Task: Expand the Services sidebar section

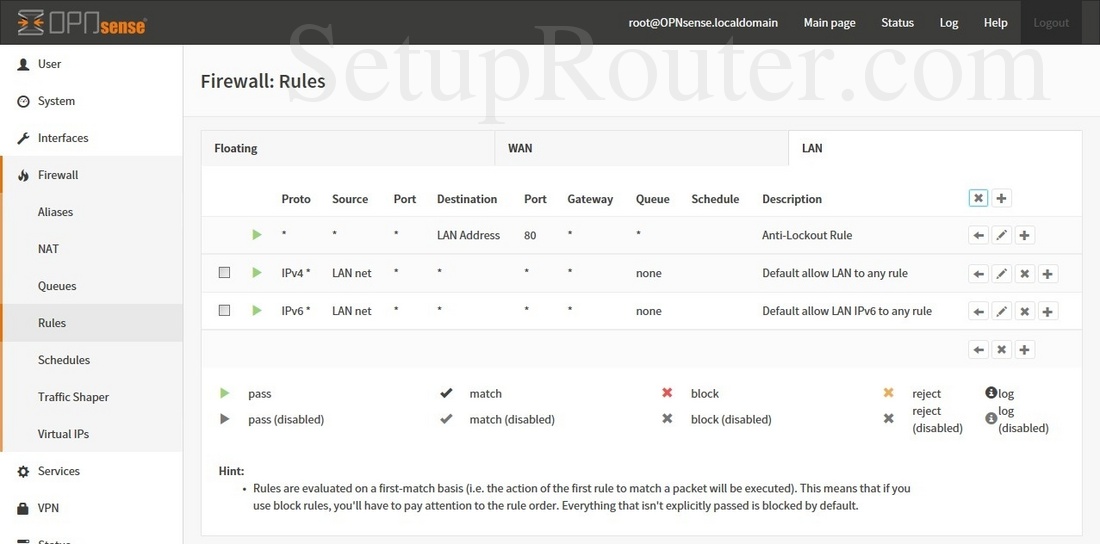Action: (58, 471)
